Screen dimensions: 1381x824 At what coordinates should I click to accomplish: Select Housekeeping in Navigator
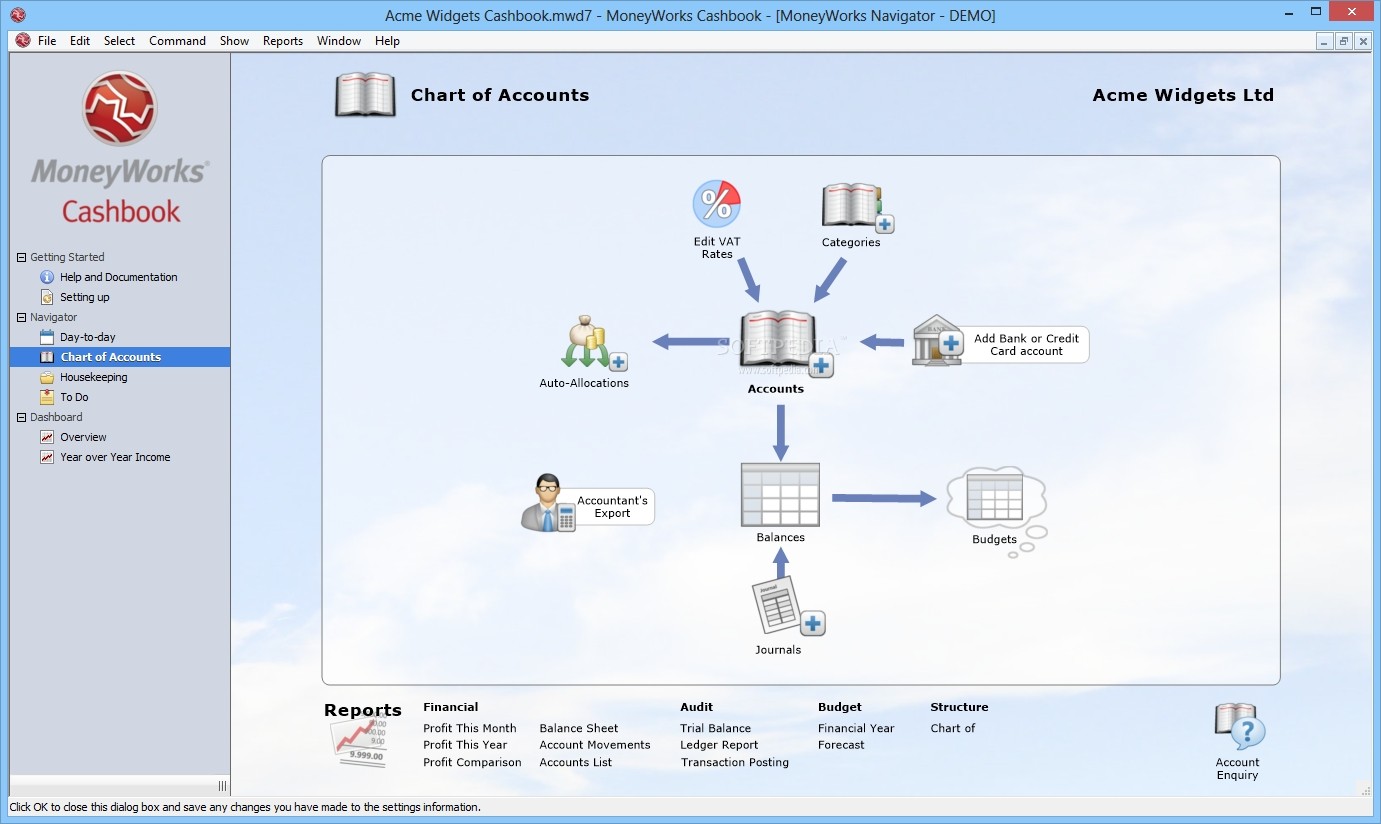coord(94,377)
